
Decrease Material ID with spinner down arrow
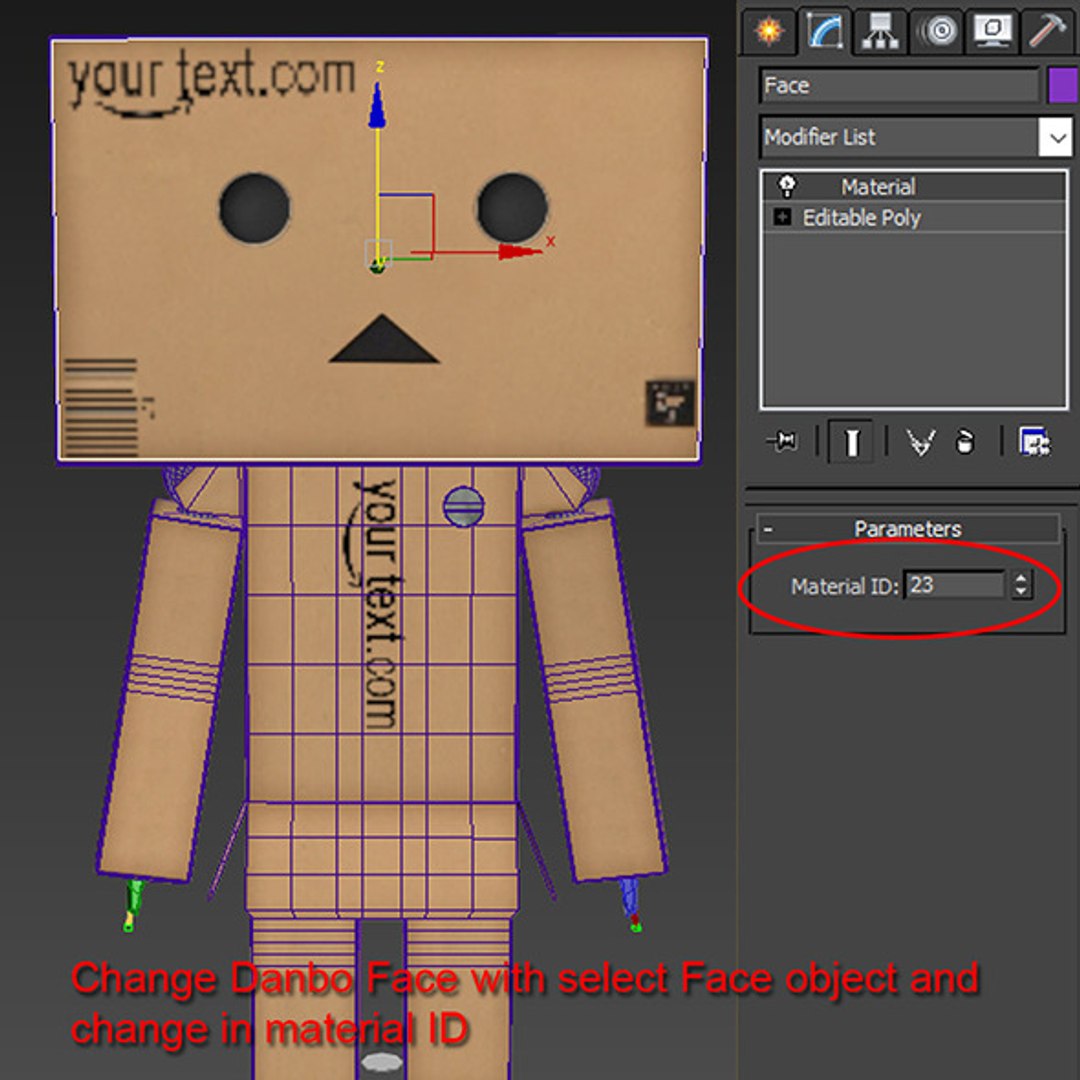pos(1021,592)
